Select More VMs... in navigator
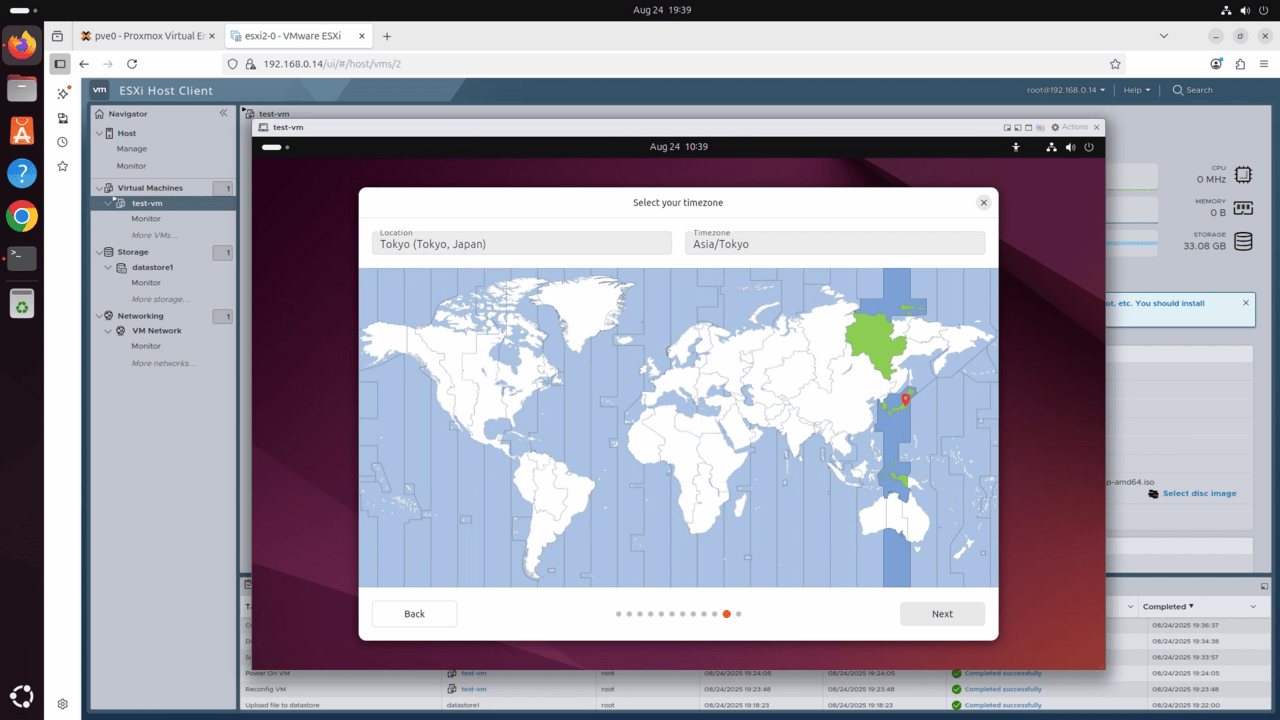The width and height of the screenshot is (1280, 720). (155, 235)
